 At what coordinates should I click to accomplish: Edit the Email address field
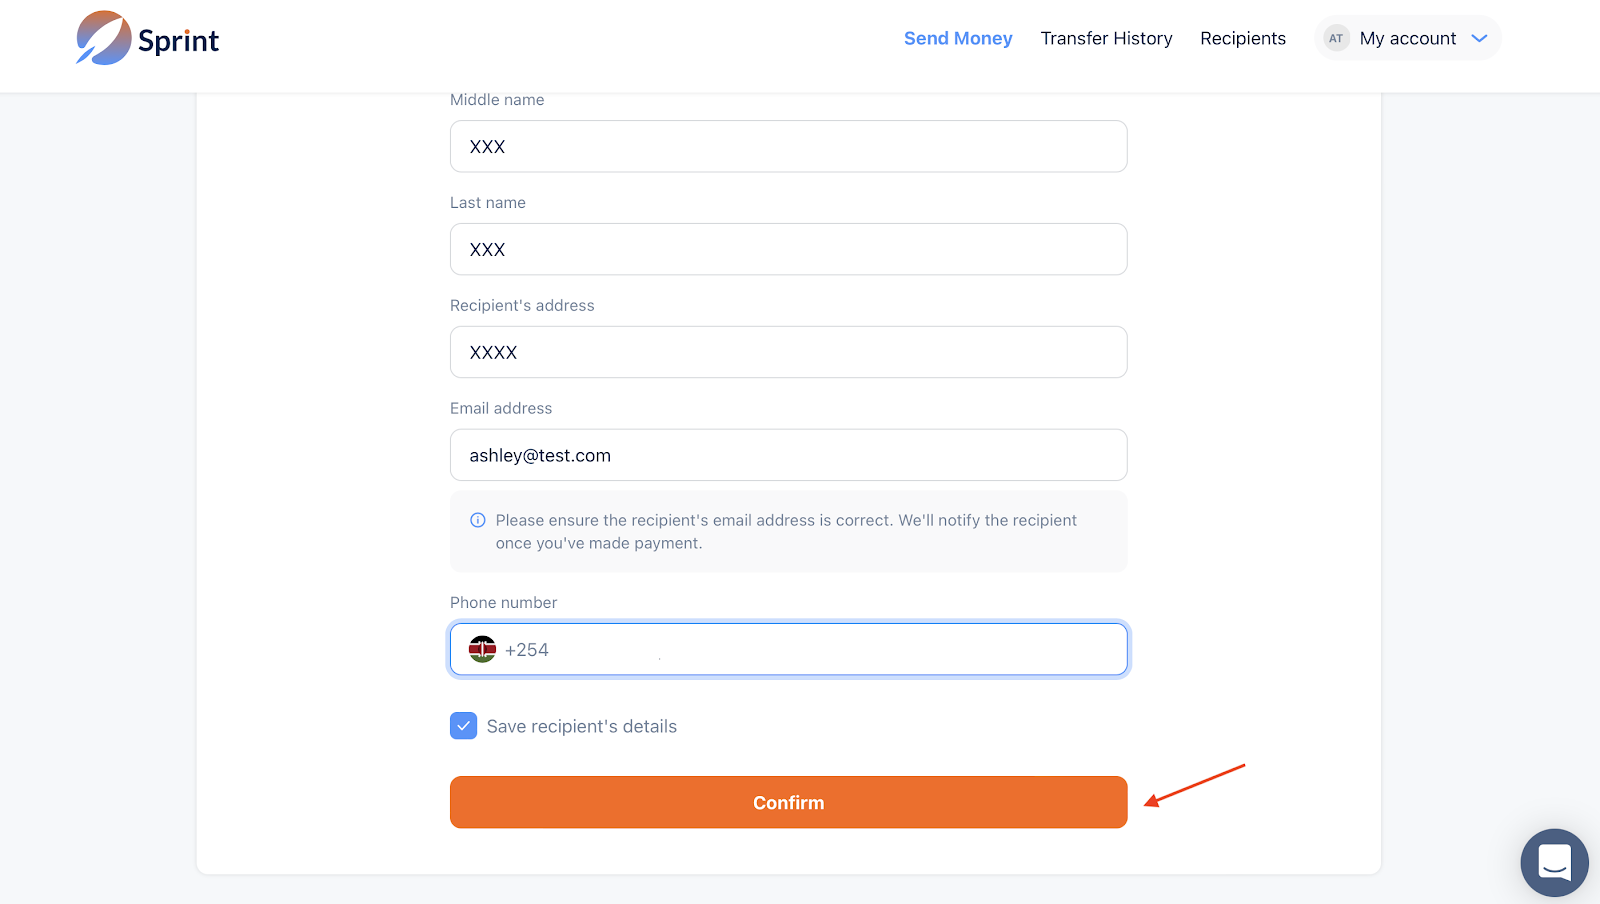click(788, 456)
